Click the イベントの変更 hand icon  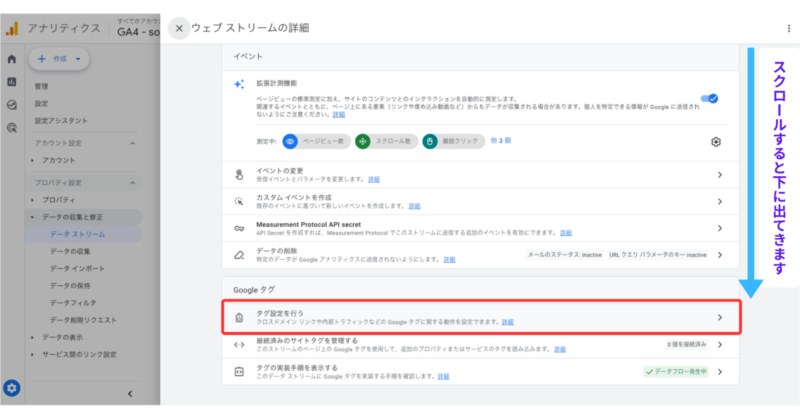point(239,175)
